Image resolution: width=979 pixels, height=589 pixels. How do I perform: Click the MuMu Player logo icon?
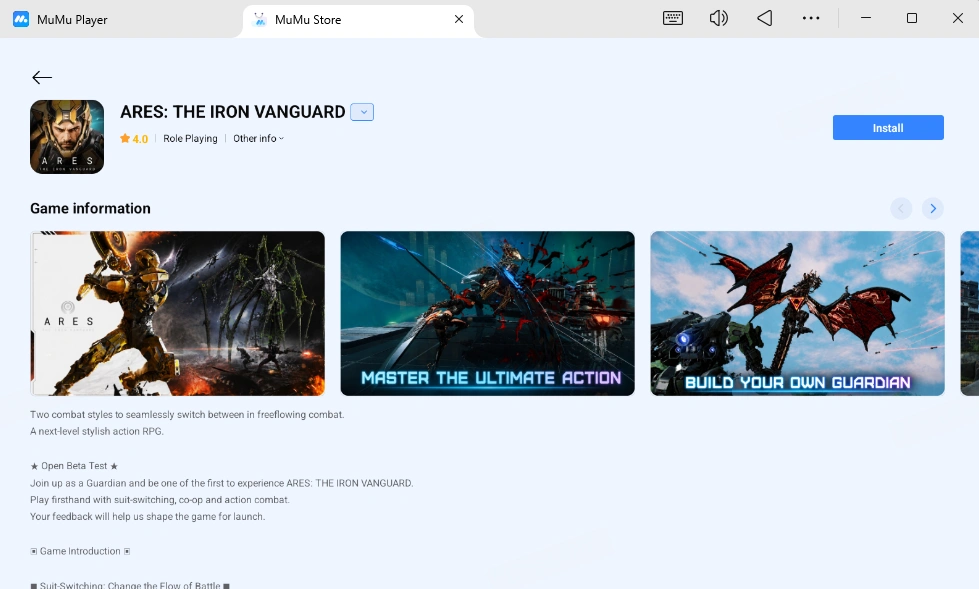[x=21, y=19]
